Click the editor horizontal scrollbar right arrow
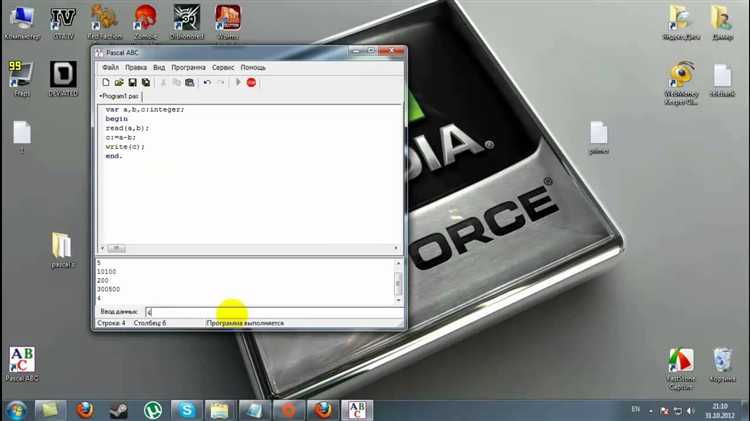The width and height of the screenshot is (750, 421). 396,248
